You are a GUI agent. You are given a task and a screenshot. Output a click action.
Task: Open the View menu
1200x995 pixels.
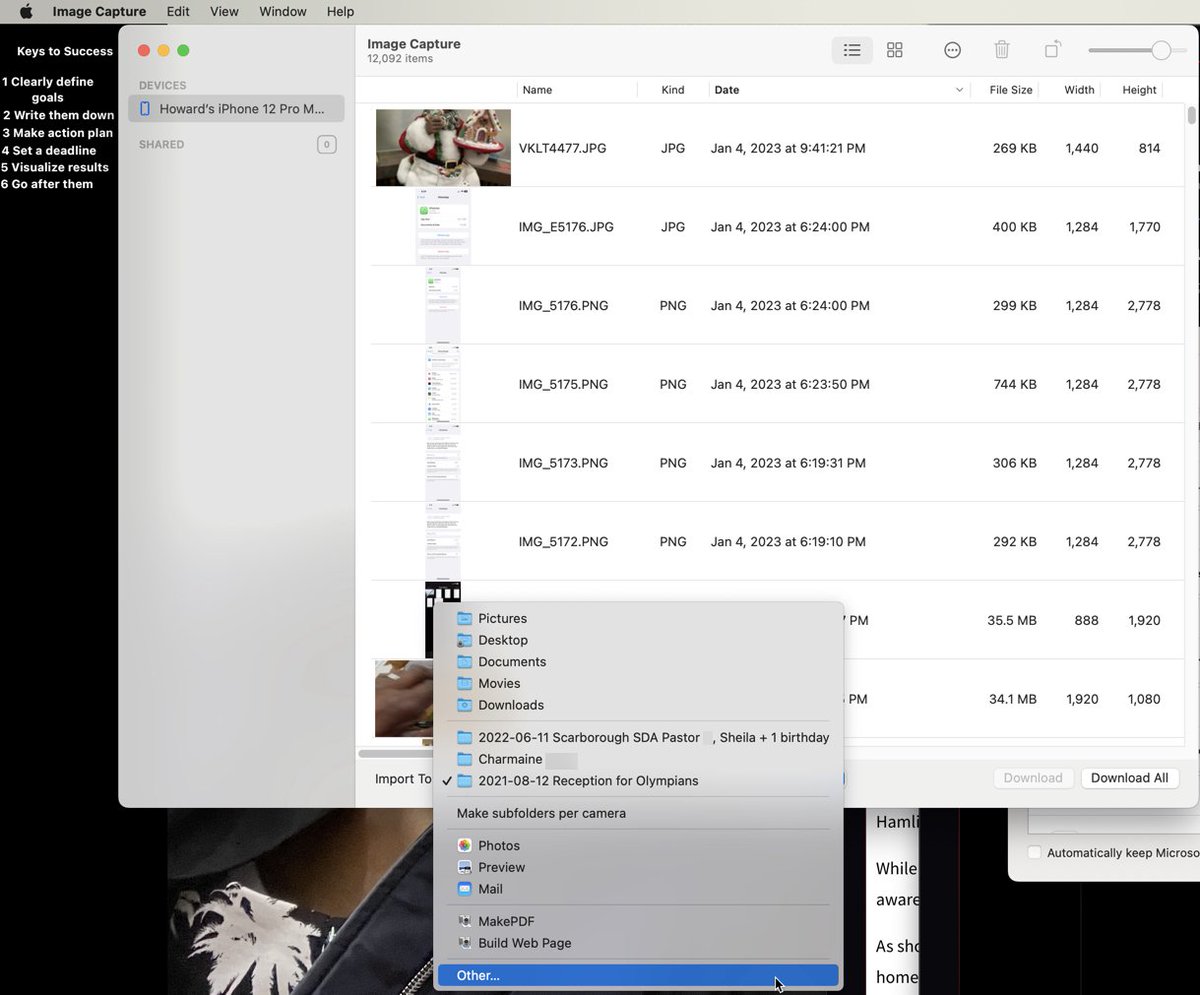[x=224, y=12]
